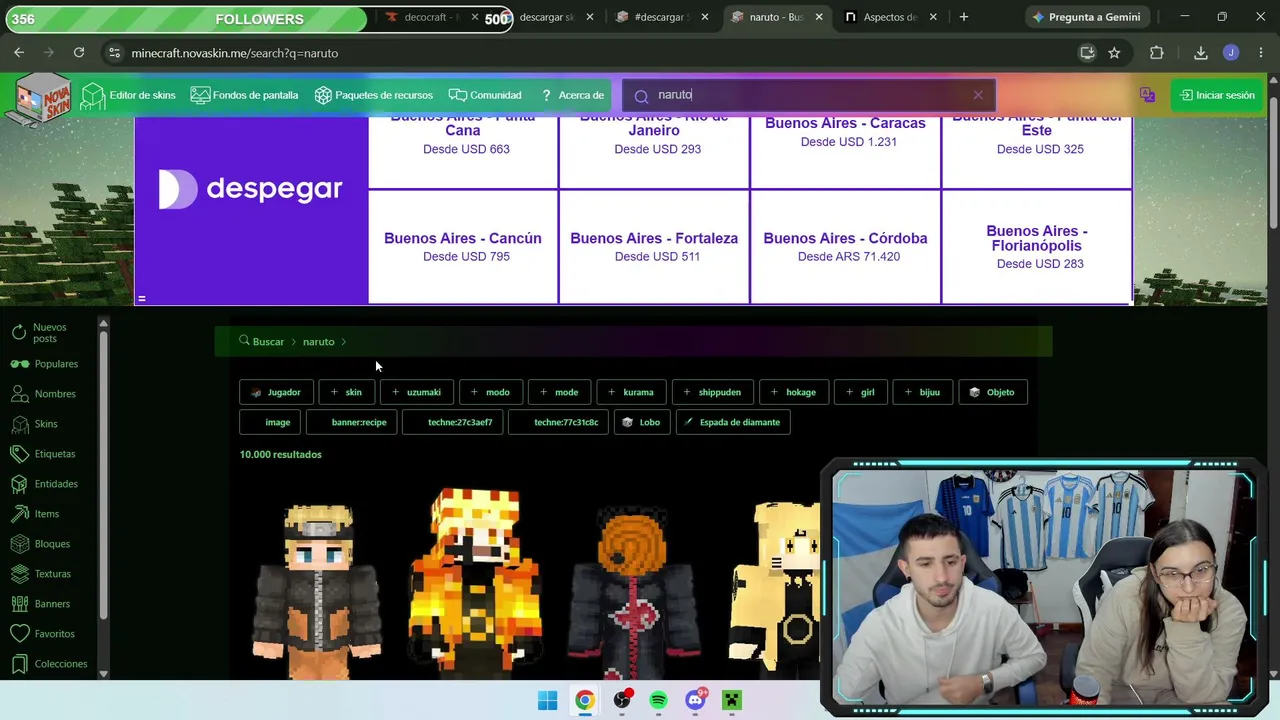
Task: Select the banner:recipe filter tag
Action: pyautogui.click(x=351, y=422)
